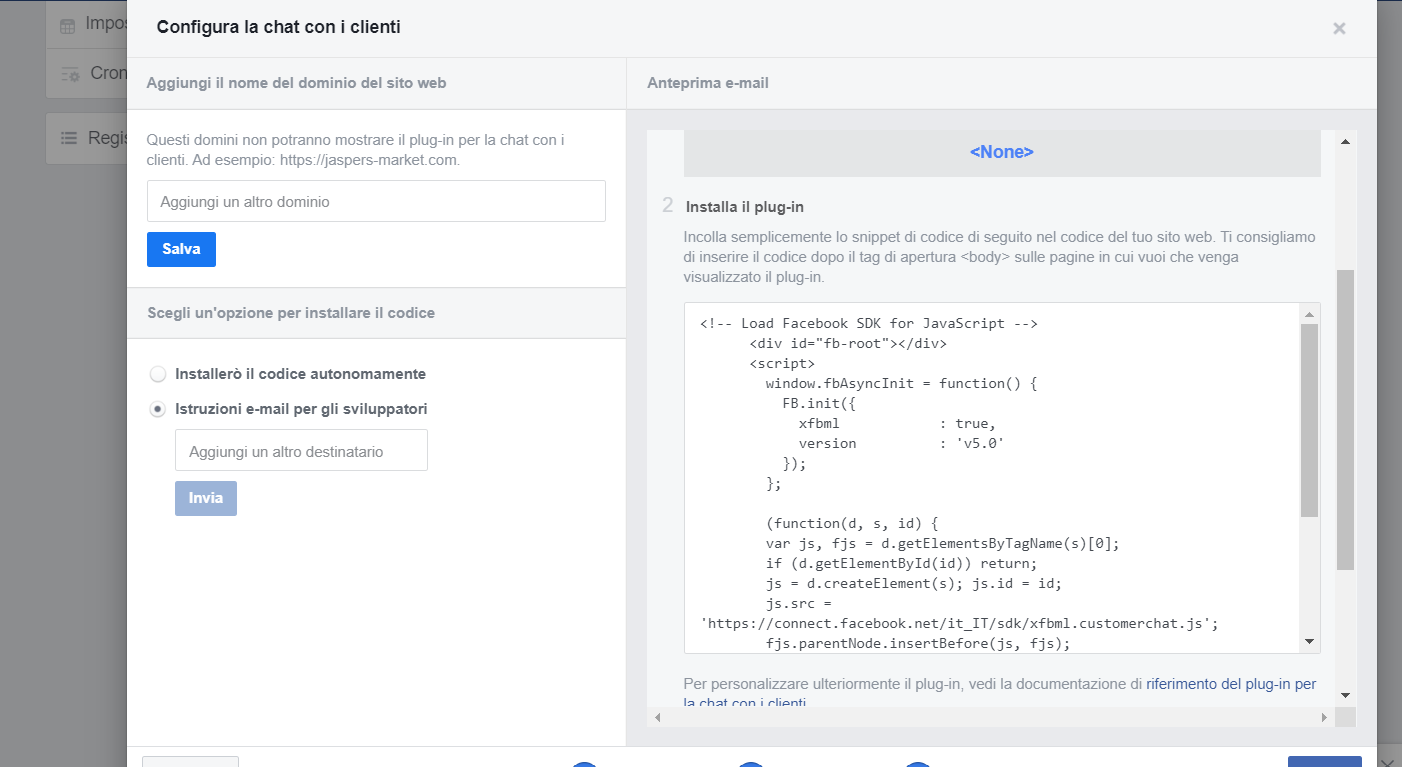
Task: Click the email preview panel's down arrow
Action: pyautogui.click(x=1345, y=695)
